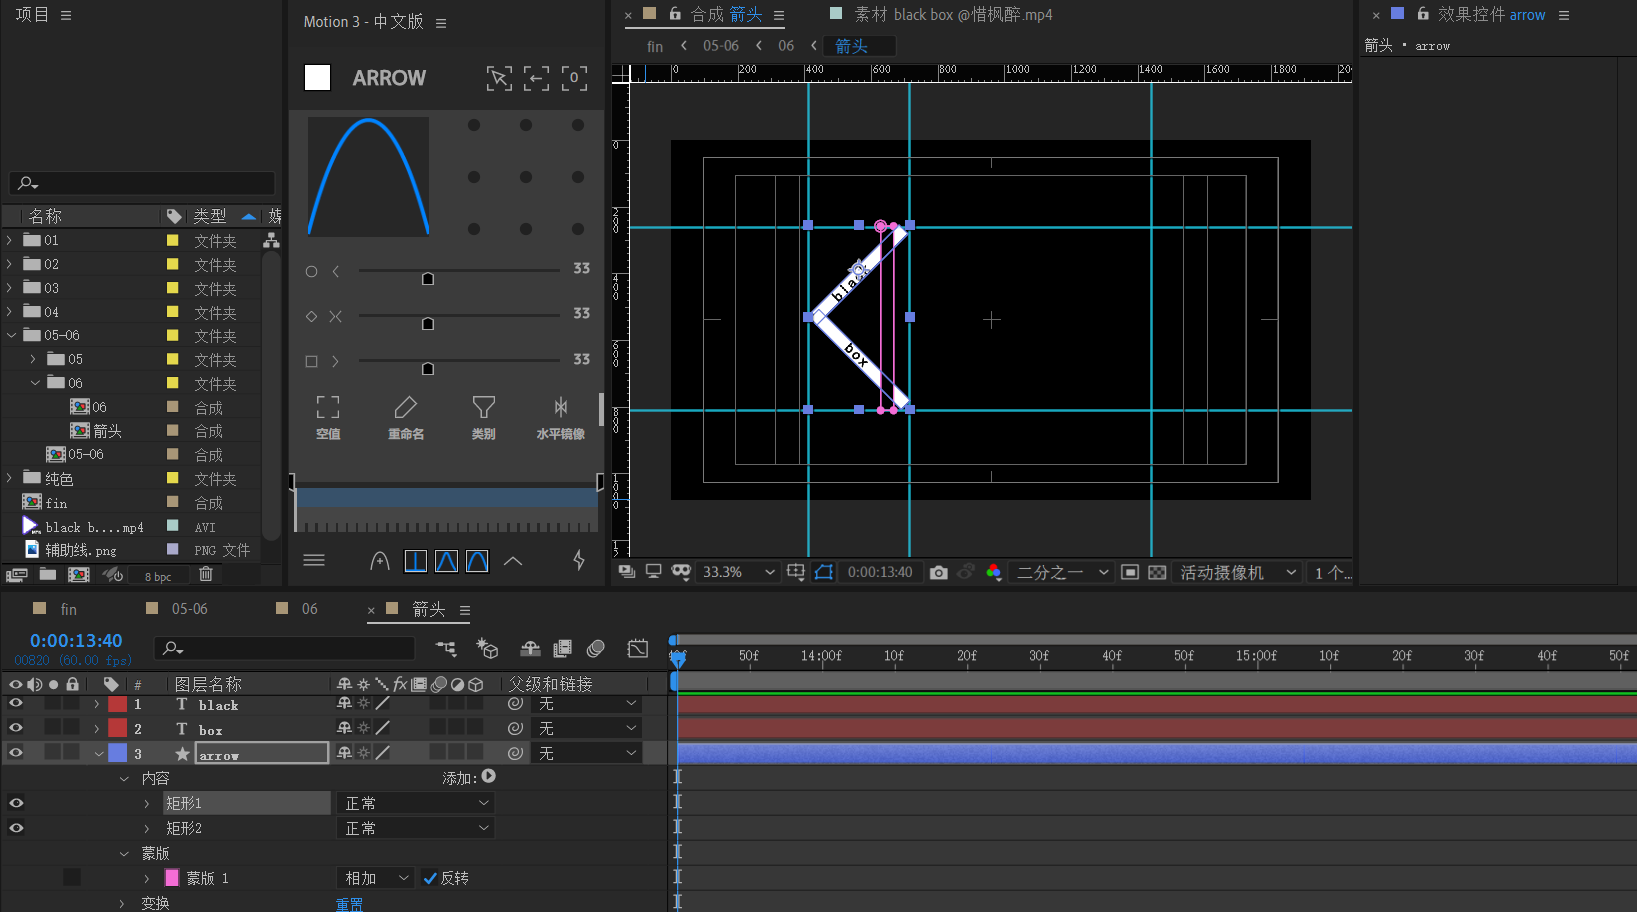Toggle the first Motion 3 easing curve button
Viewport: 1637px width, 912px height.
click(416, 561)
